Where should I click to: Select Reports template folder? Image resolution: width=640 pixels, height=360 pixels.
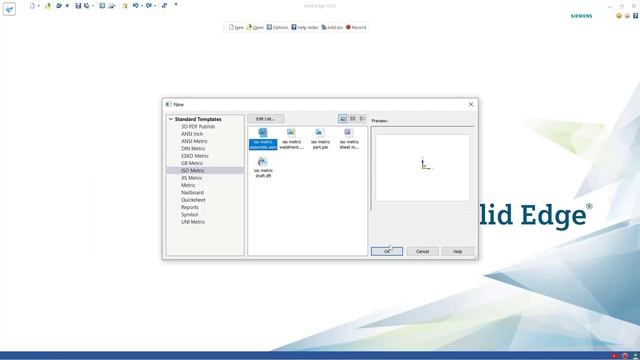coord(190,207)
